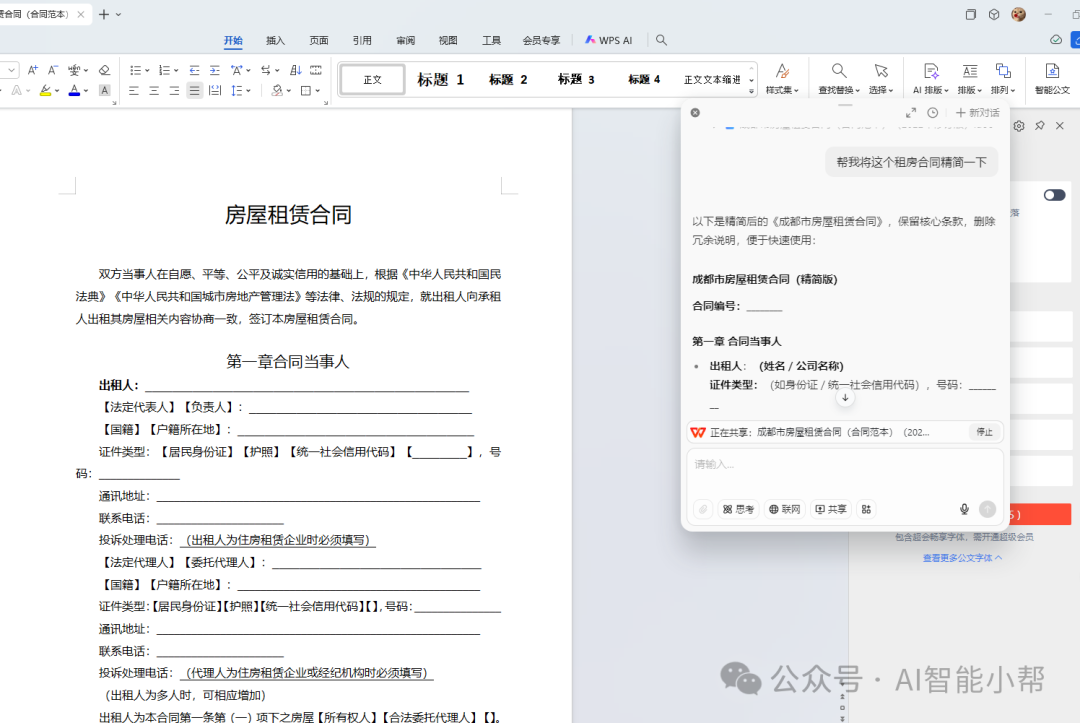Click the show/hide paragraph marks icon
This screenshot has height=723, width=1080.
click(265, 70)
